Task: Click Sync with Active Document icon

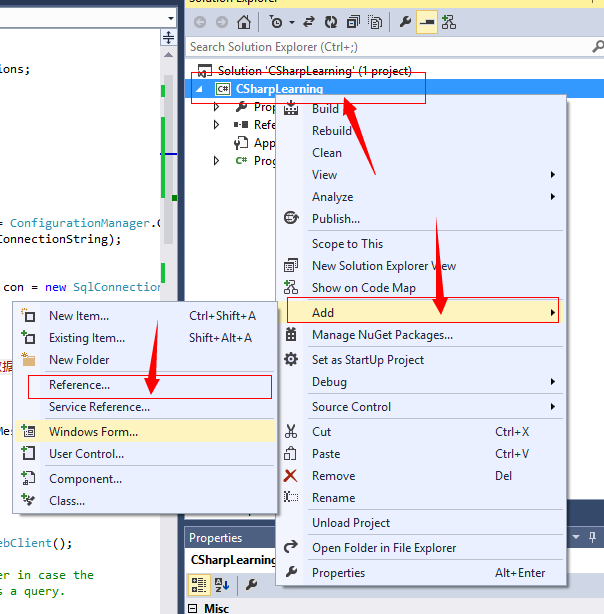Action: pos(310,21)
